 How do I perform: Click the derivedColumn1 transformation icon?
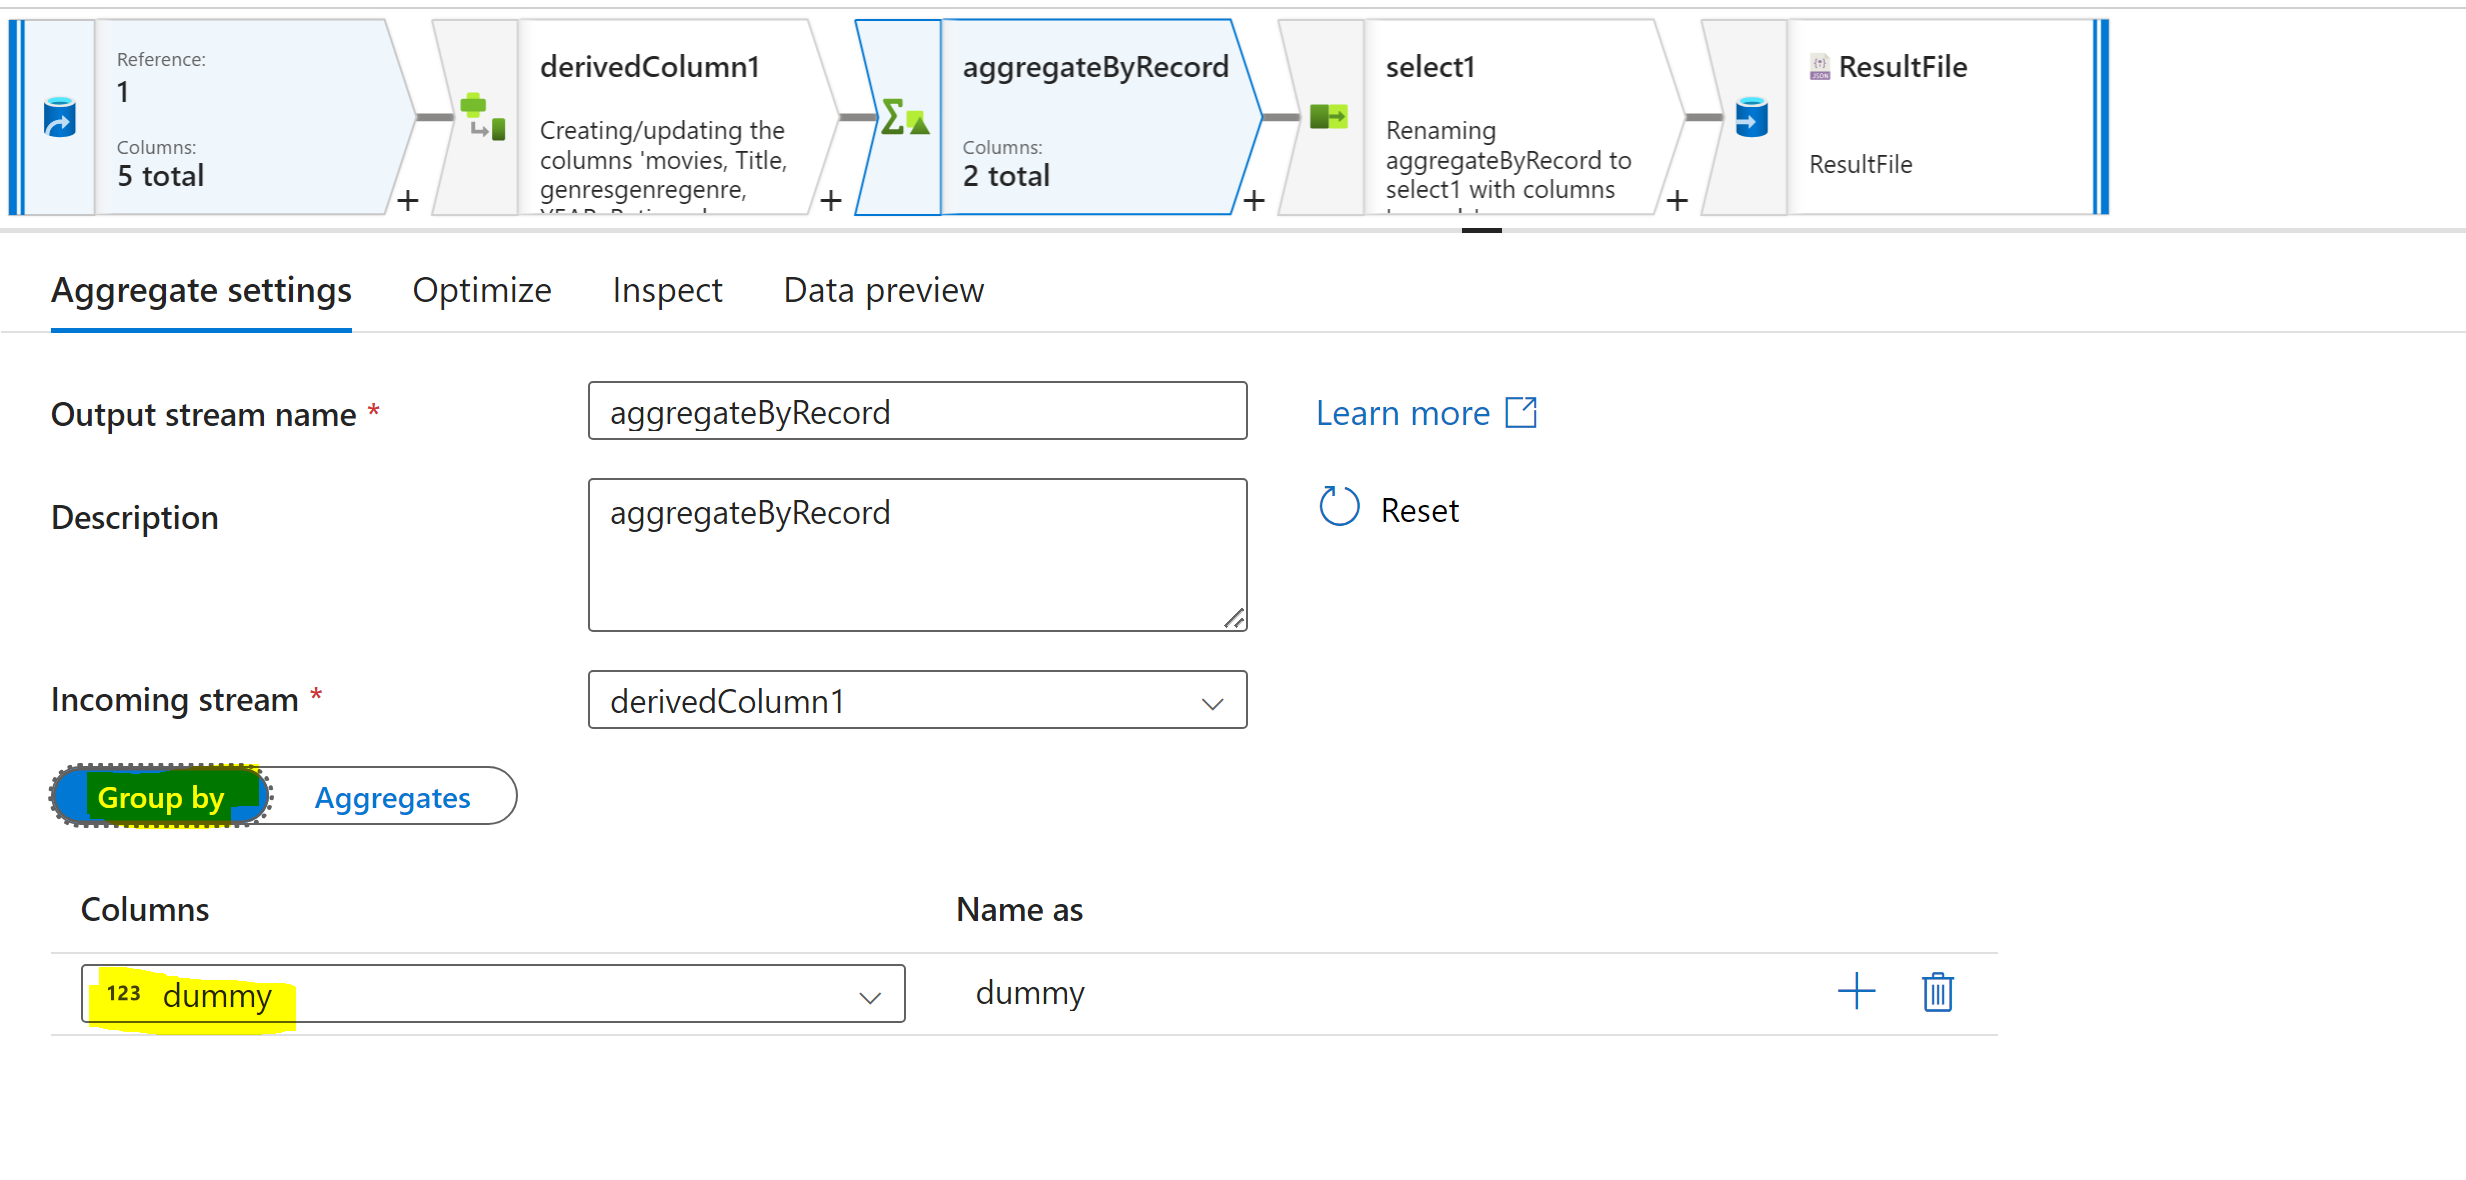click(x=480, y=117)
